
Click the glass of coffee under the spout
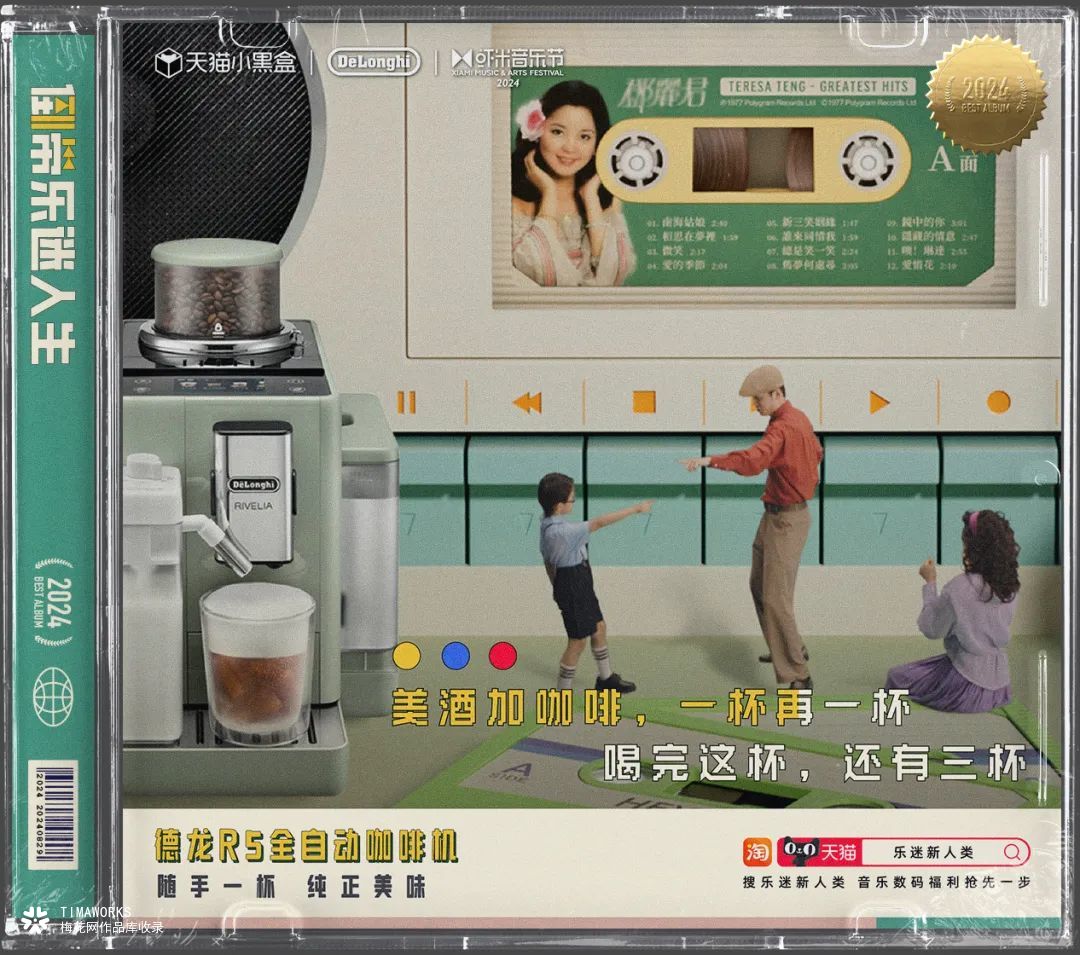[258, 663]
